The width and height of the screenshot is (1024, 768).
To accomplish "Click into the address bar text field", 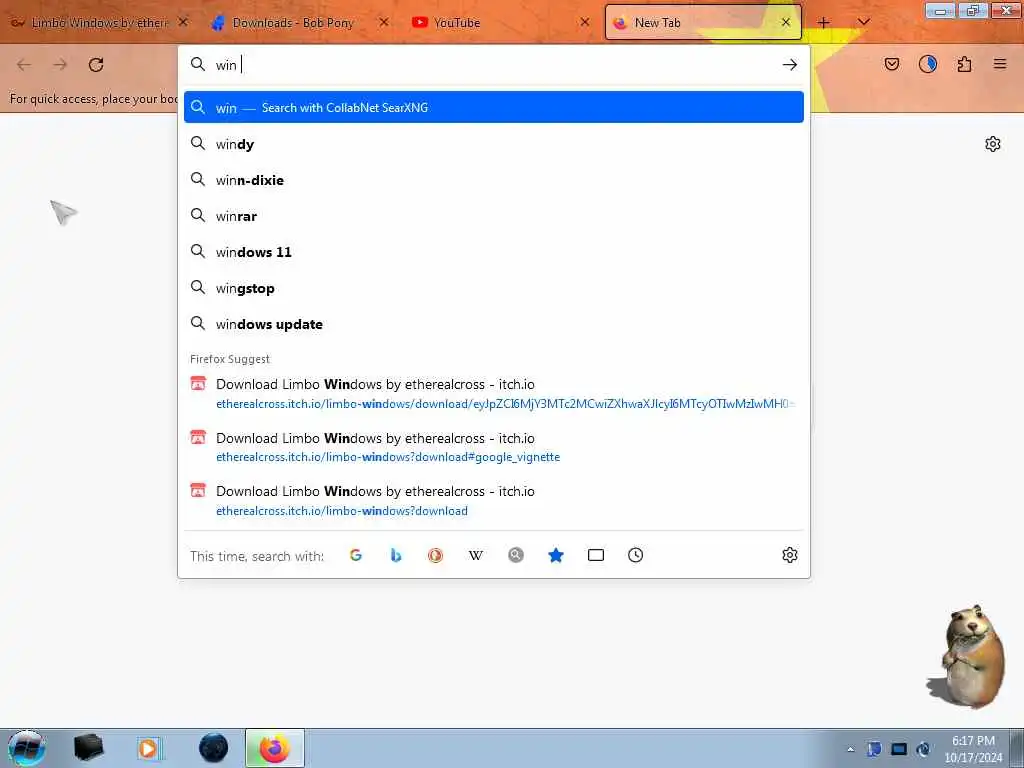I will click(x=496, y=65).
